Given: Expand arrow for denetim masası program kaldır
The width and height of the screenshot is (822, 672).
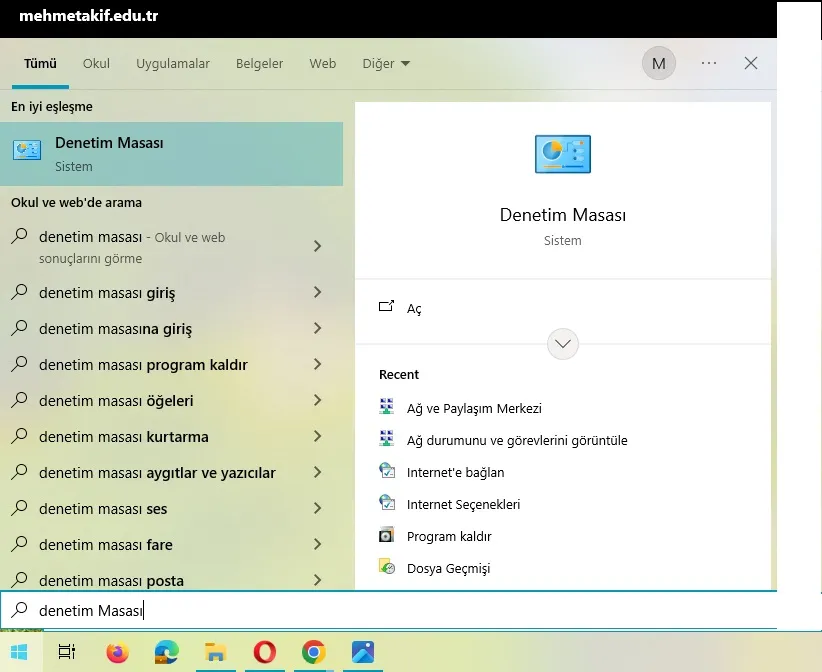Looking at the screenshot, I should [x=317, y=364].
